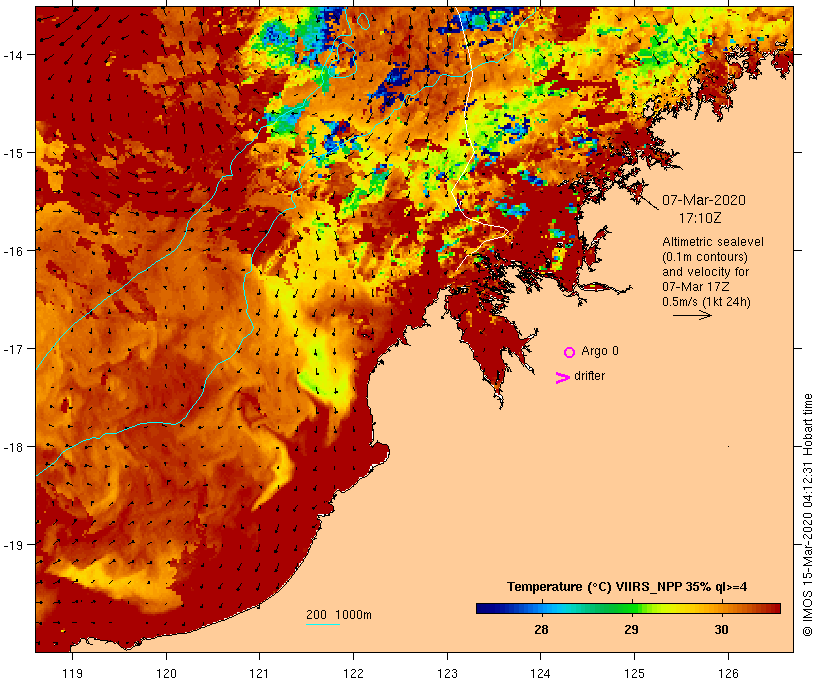Click the colorbar tick label 30
The image size is (820, 680).
click(x=721, y=630)
